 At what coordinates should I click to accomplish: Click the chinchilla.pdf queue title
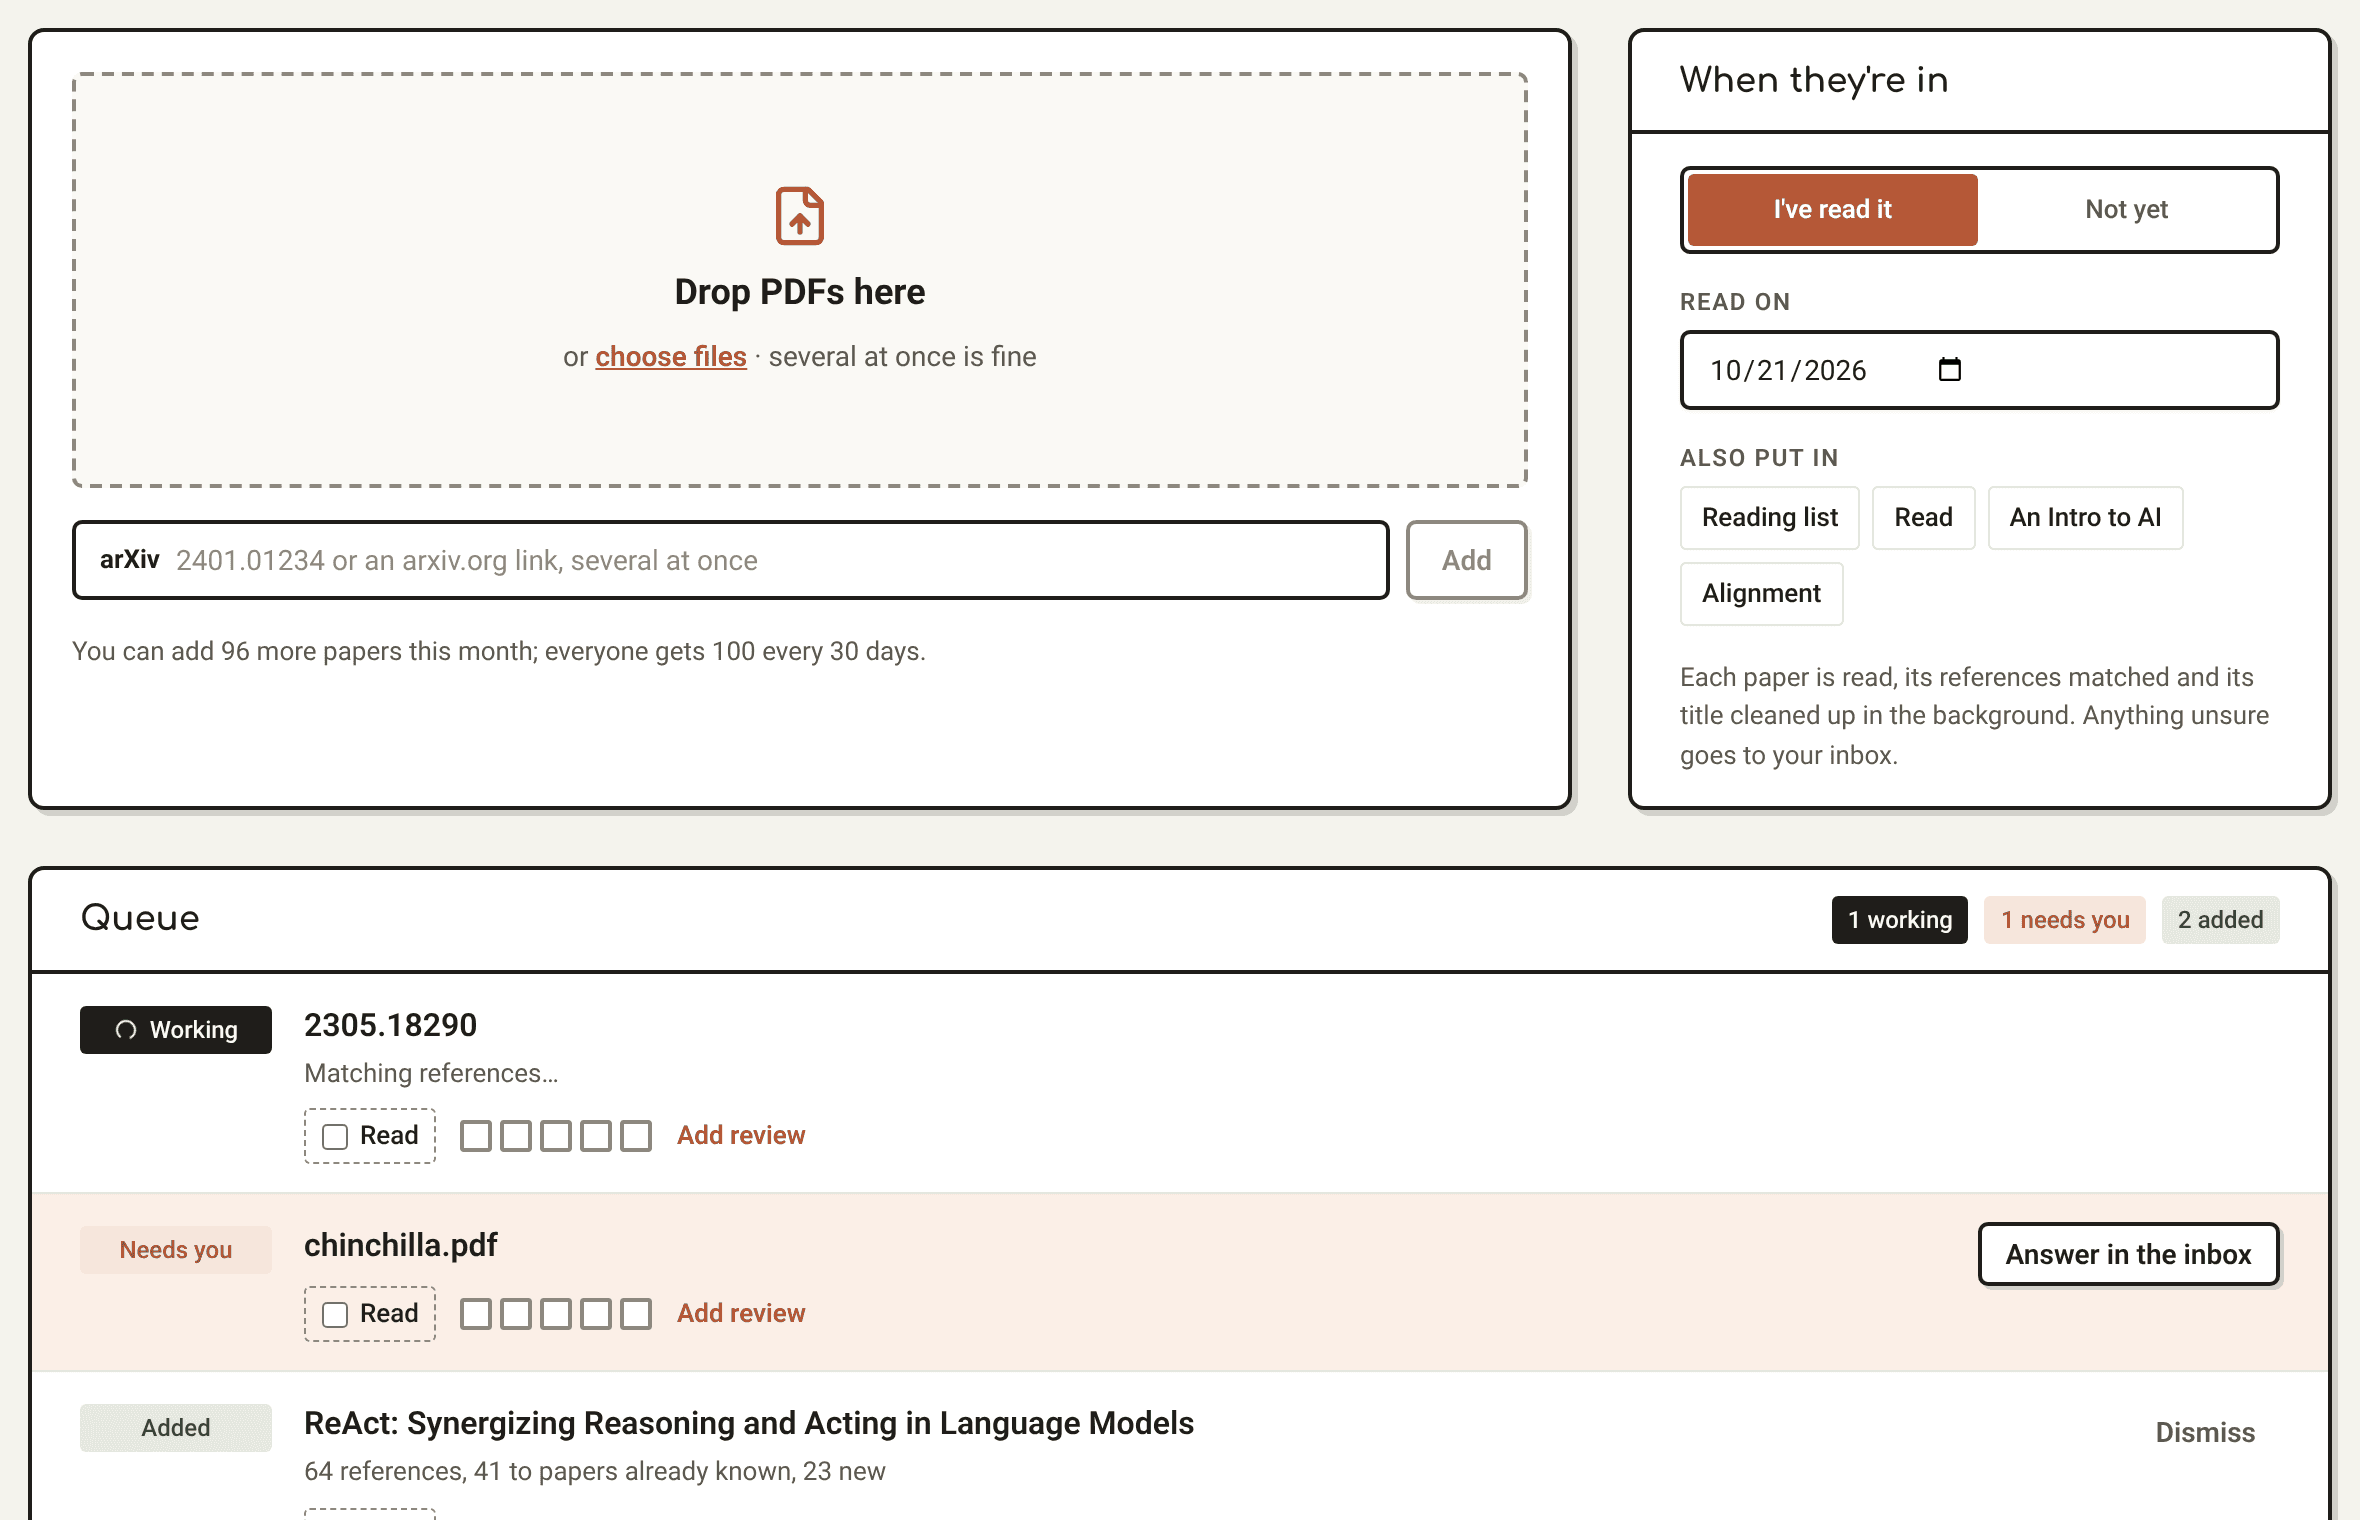400,1246
